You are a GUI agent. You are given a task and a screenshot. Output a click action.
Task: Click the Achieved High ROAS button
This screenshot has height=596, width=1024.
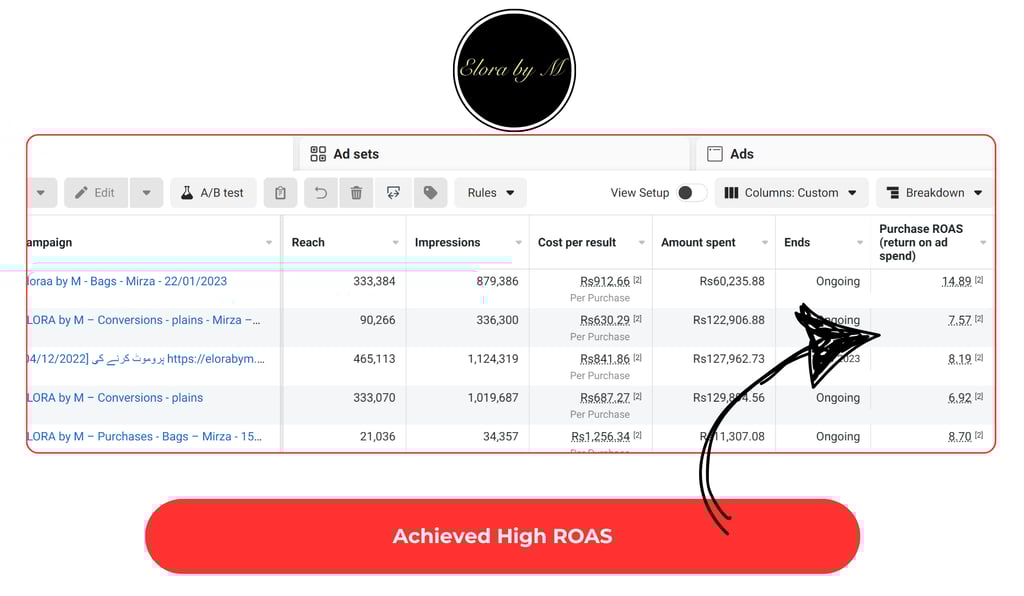click(x=502, y=537)
